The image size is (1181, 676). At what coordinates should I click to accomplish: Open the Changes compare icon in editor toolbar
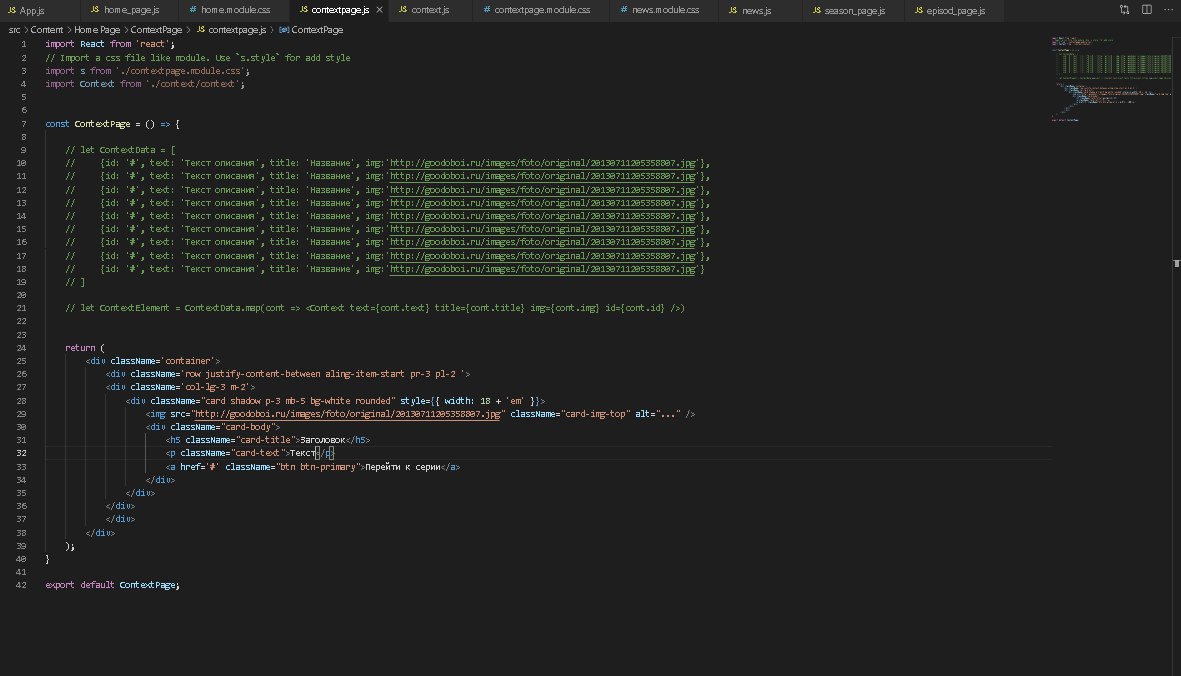tap(1124, 10)
